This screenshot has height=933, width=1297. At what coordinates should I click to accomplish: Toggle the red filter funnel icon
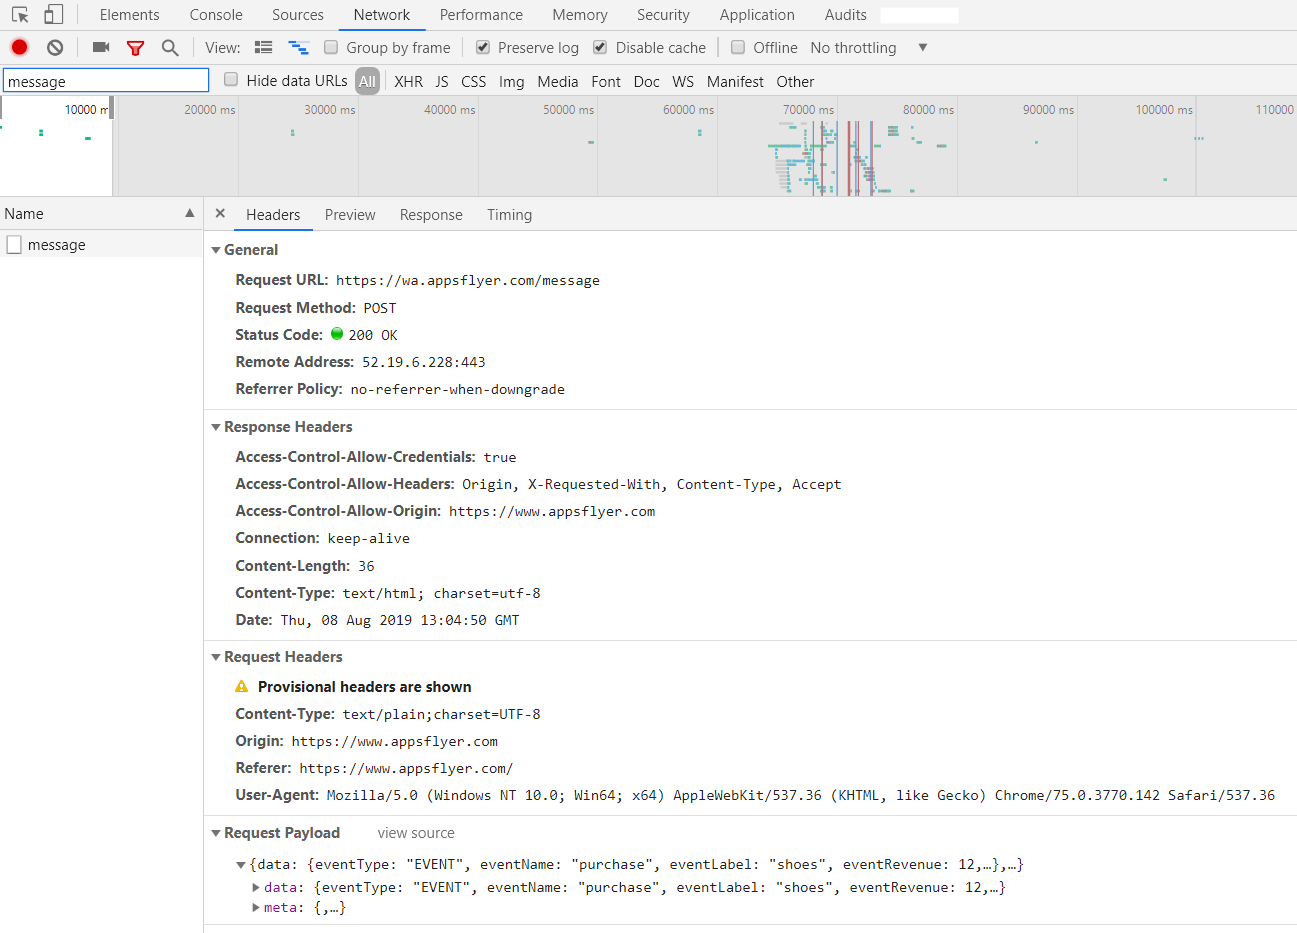[136, 47]
